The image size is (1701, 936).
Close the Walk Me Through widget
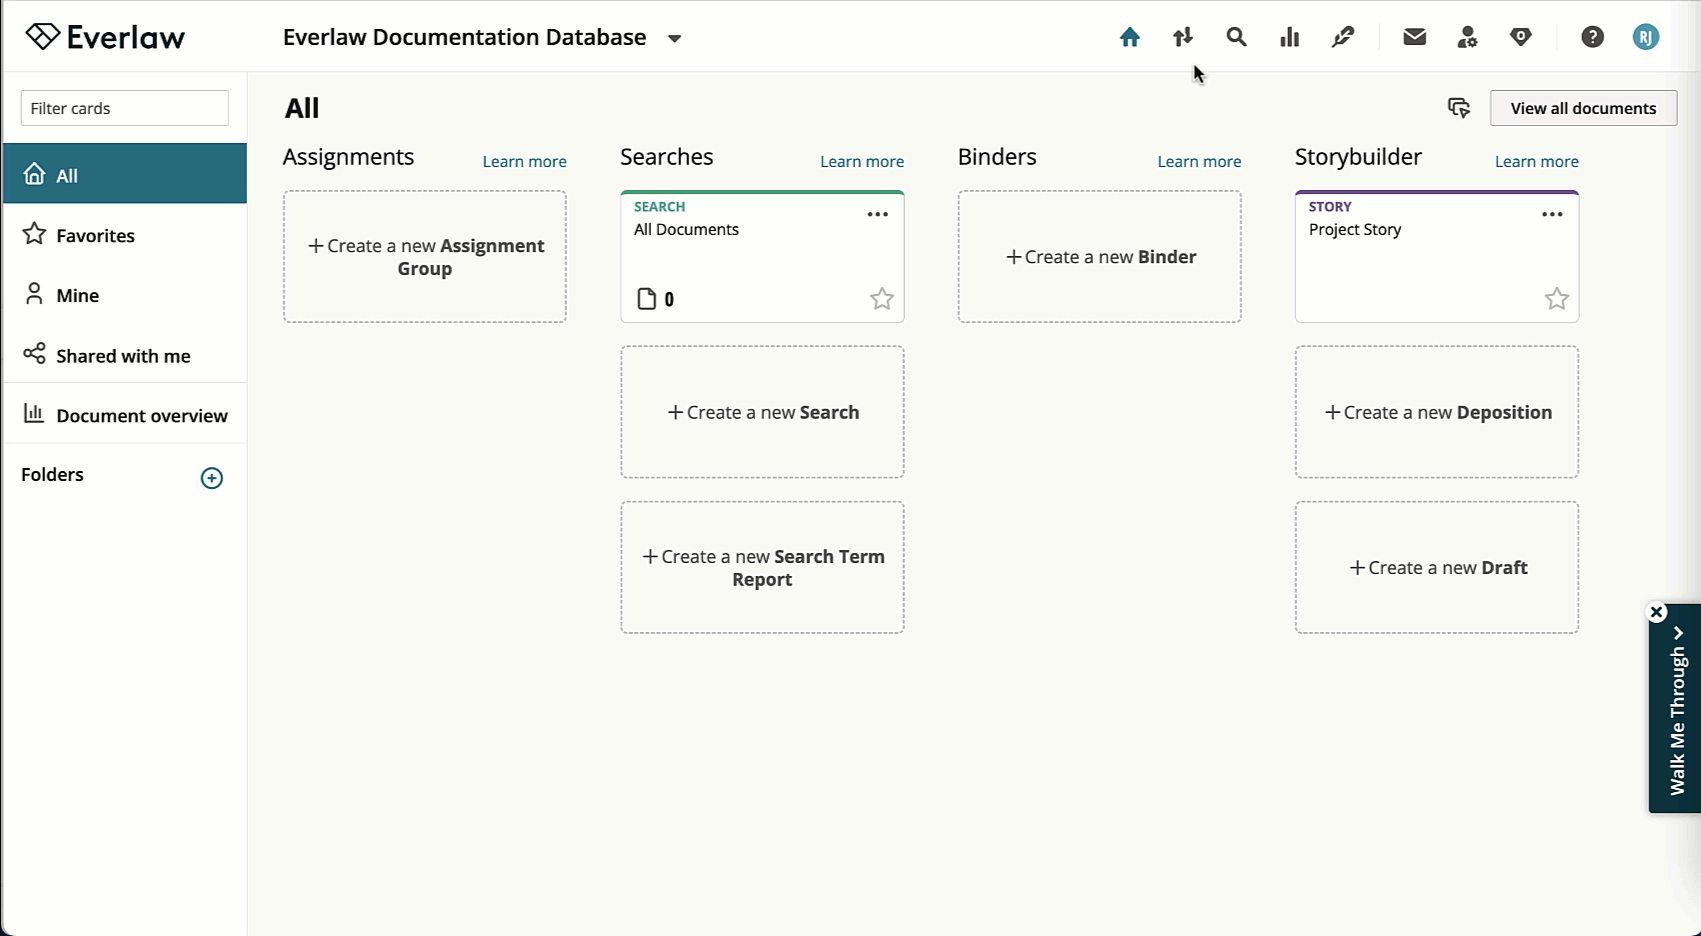pos(1657,612)
